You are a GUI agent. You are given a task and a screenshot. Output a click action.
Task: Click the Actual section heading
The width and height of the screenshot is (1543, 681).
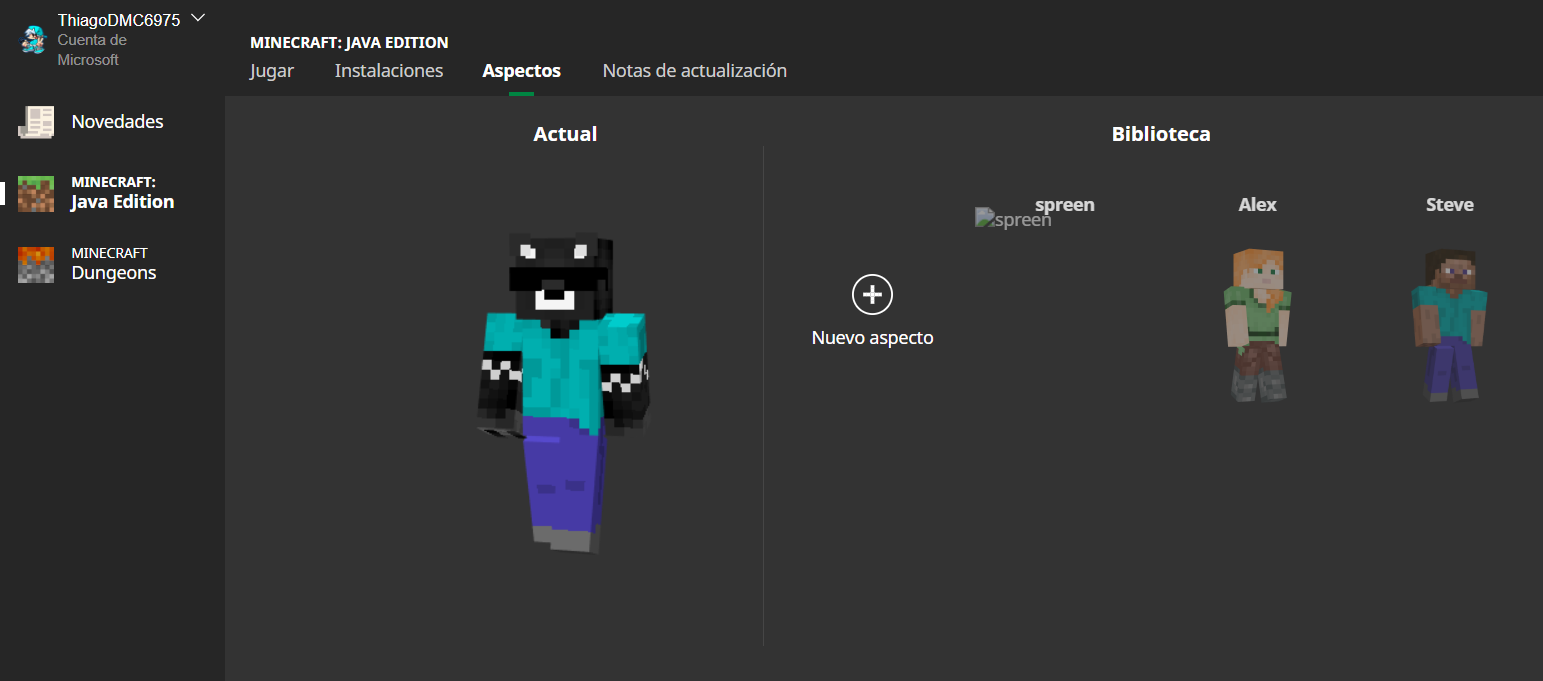pos(565,134)
